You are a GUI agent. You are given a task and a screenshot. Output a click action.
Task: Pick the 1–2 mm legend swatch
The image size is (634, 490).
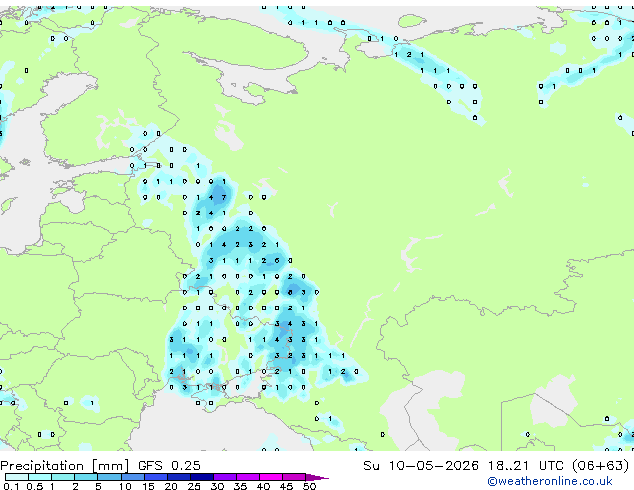point(63,477)
